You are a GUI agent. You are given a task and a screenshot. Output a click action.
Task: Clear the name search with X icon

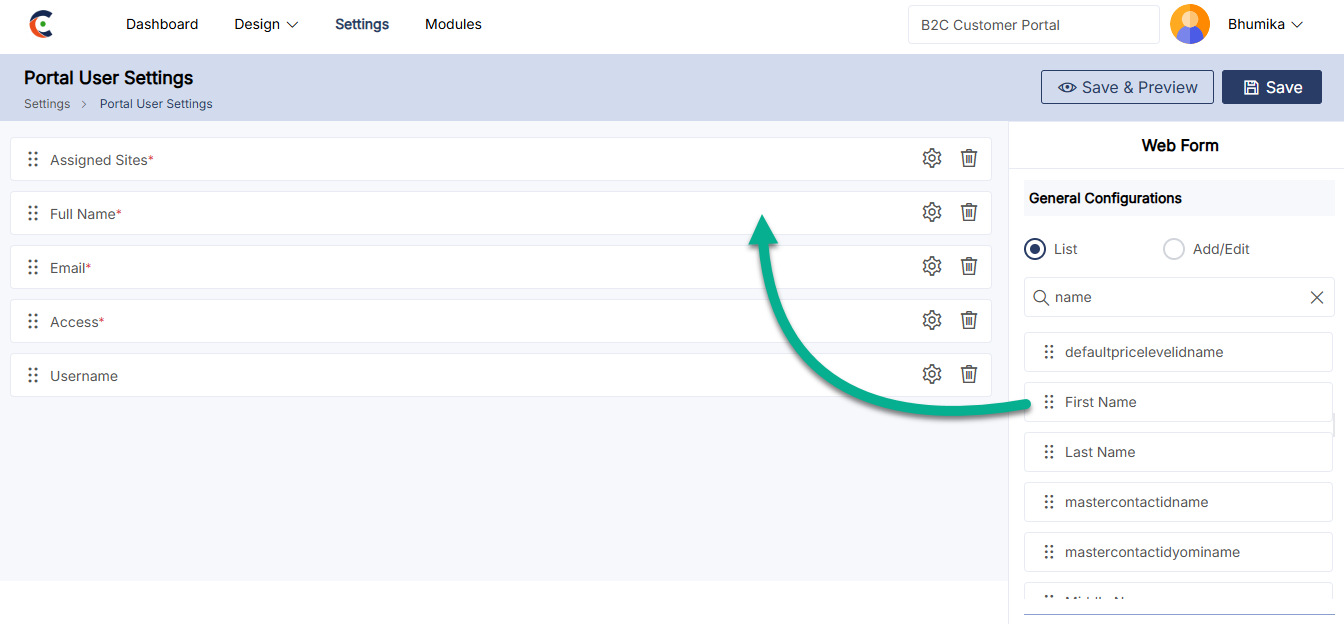1316,297
